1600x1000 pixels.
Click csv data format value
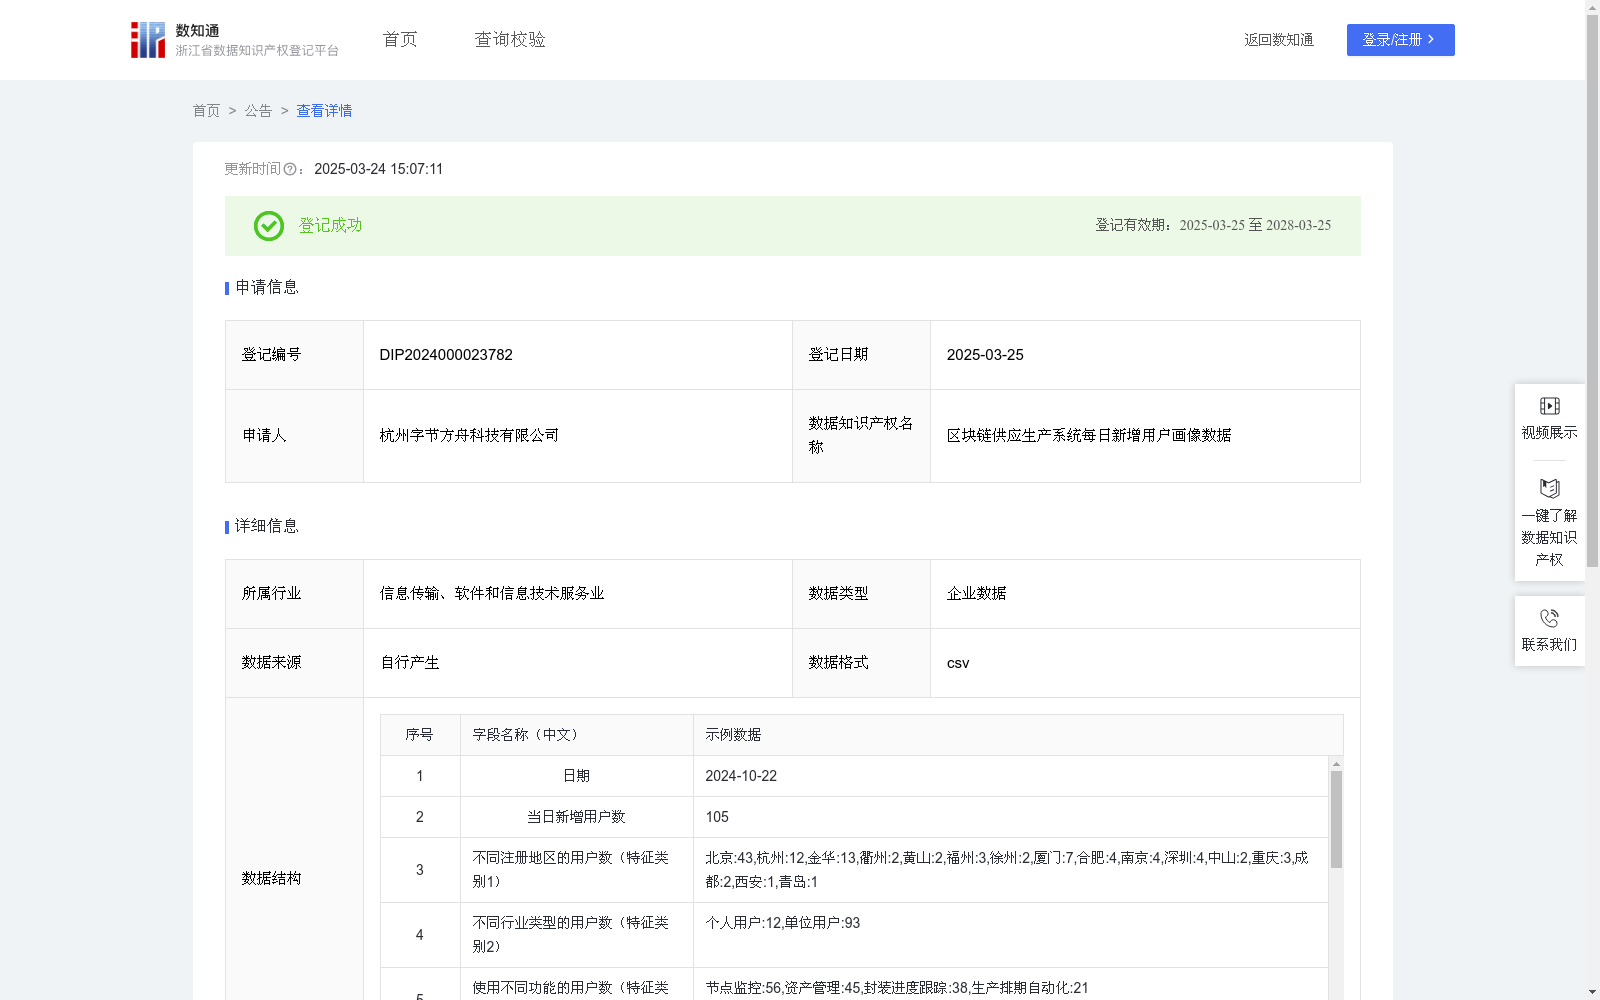click(958, 663)
